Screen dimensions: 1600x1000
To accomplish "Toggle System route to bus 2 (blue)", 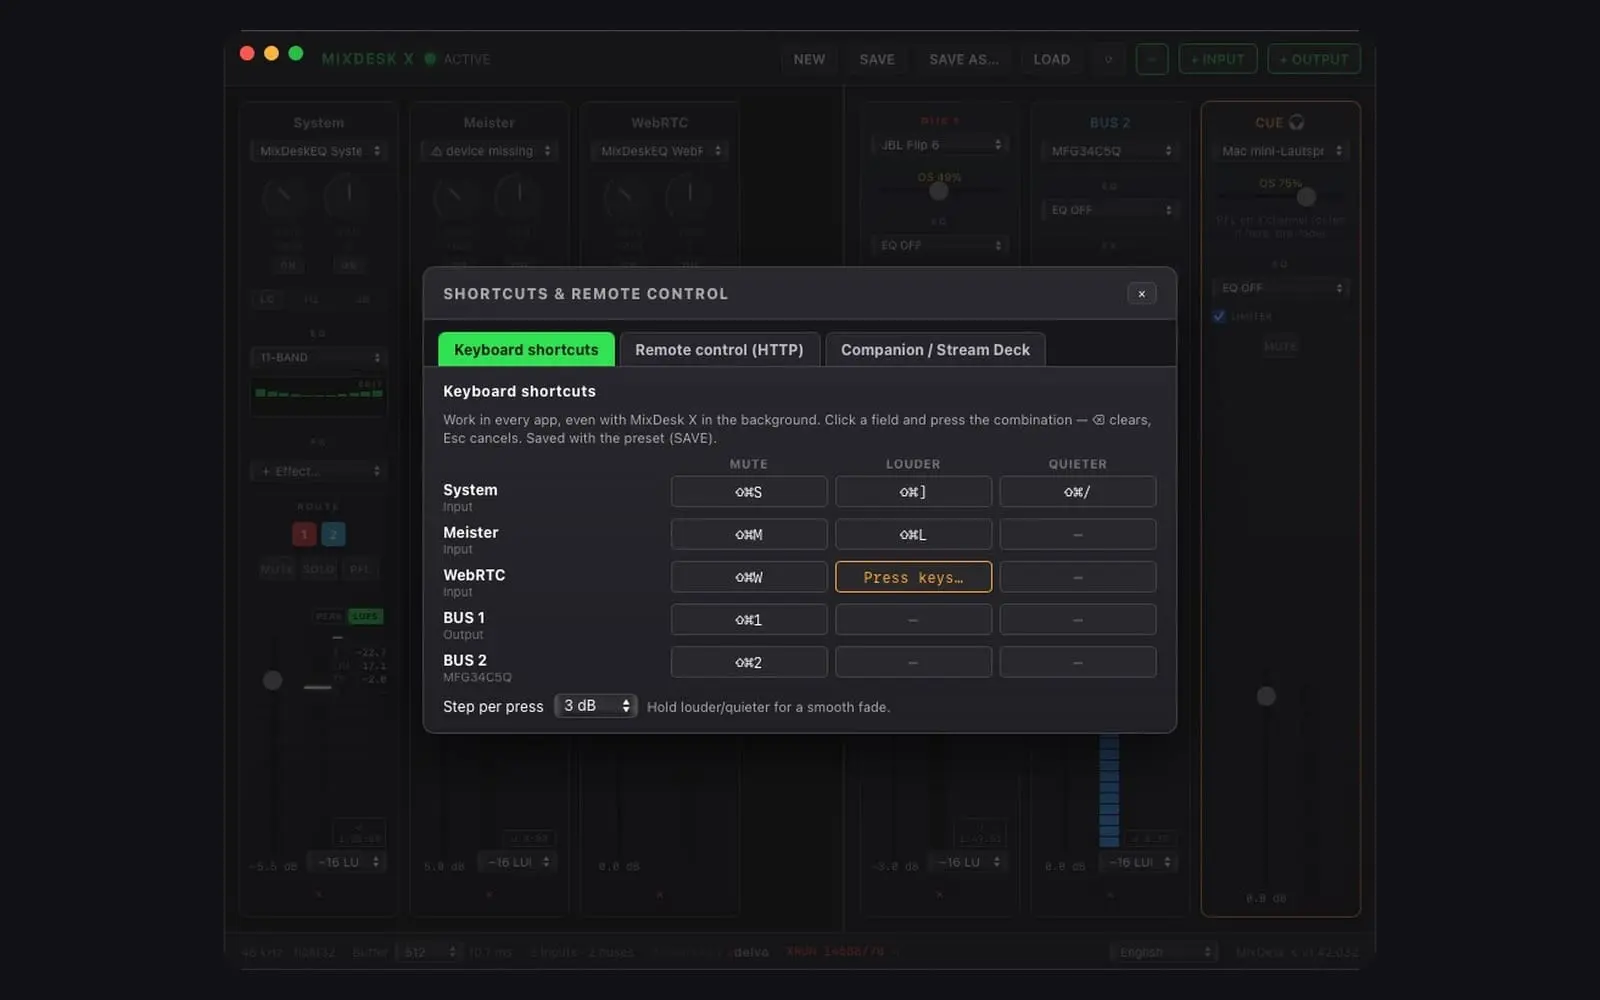I will (333, 534).
